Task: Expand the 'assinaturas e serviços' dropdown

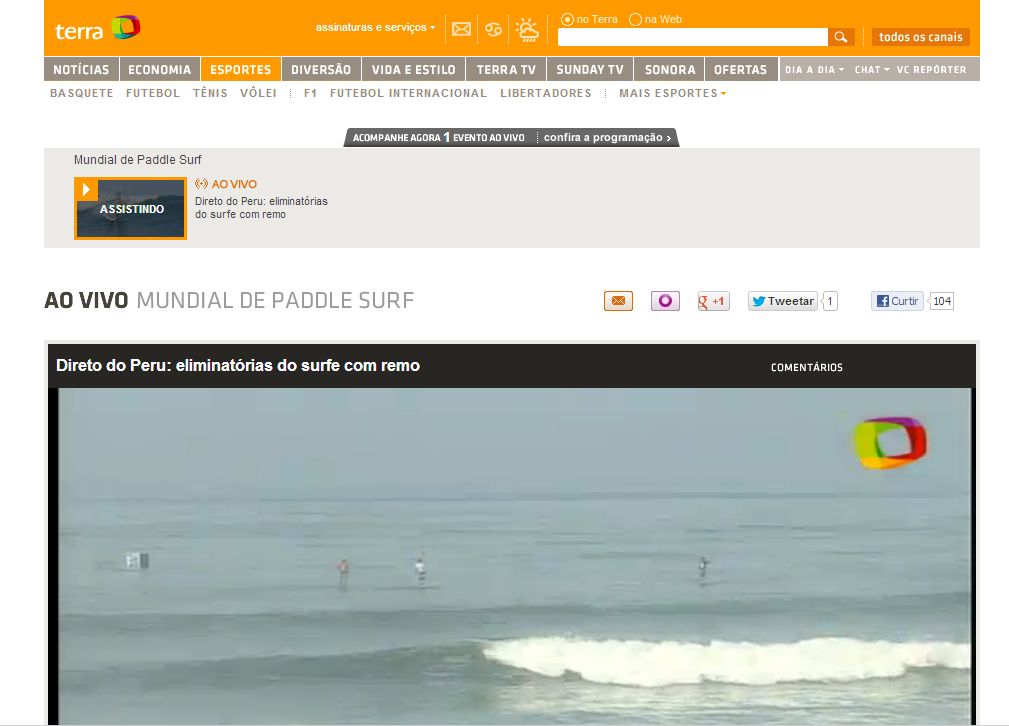Action: point(375,27)
